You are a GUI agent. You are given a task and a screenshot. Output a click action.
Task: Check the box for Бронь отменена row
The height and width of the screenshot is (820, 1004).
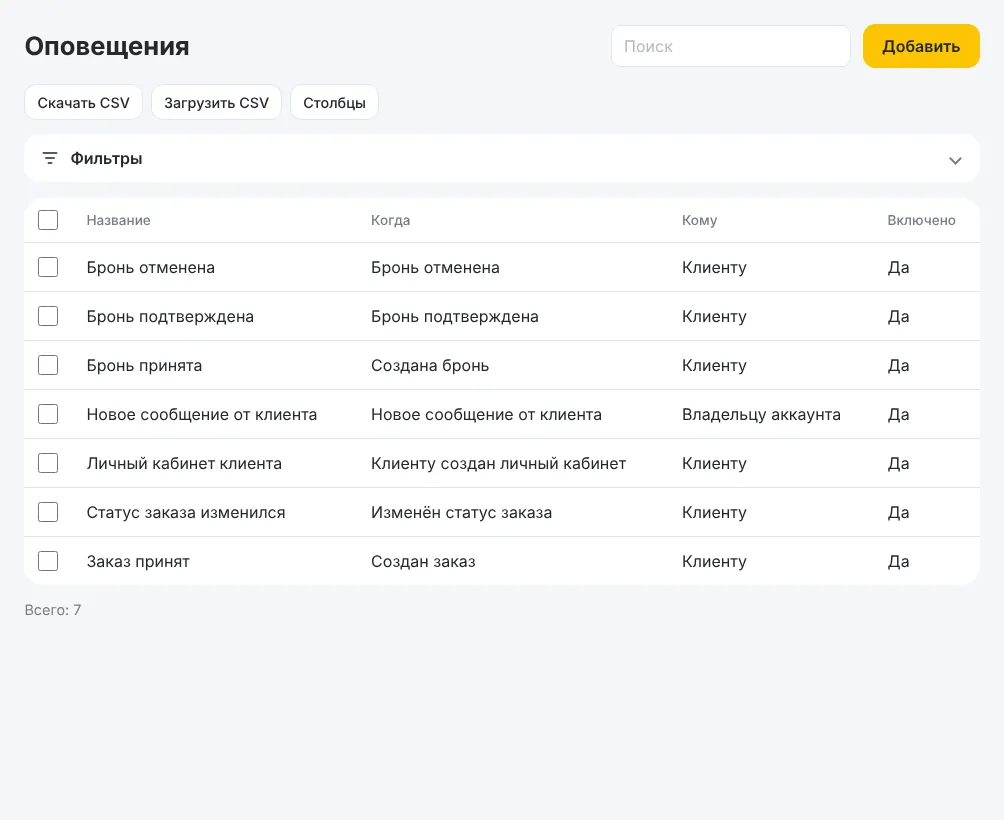[x=48, y=267]
